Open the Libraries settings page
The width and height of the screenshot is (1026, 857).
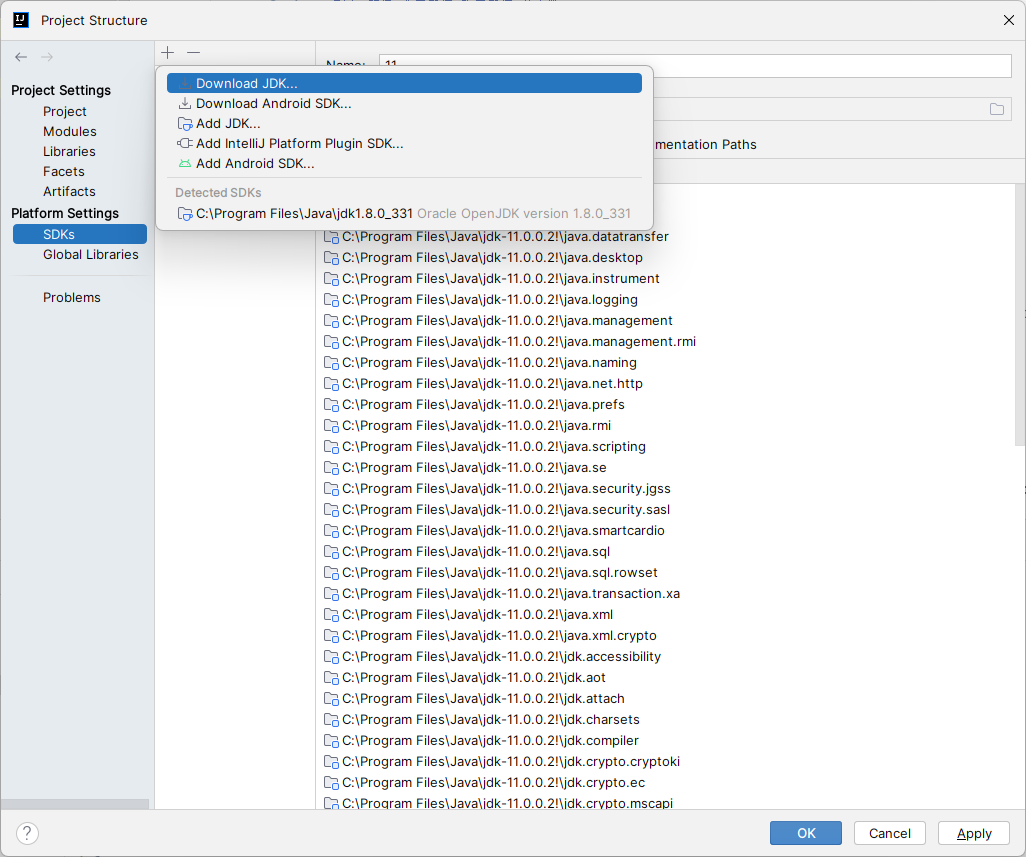coord(69,151)
